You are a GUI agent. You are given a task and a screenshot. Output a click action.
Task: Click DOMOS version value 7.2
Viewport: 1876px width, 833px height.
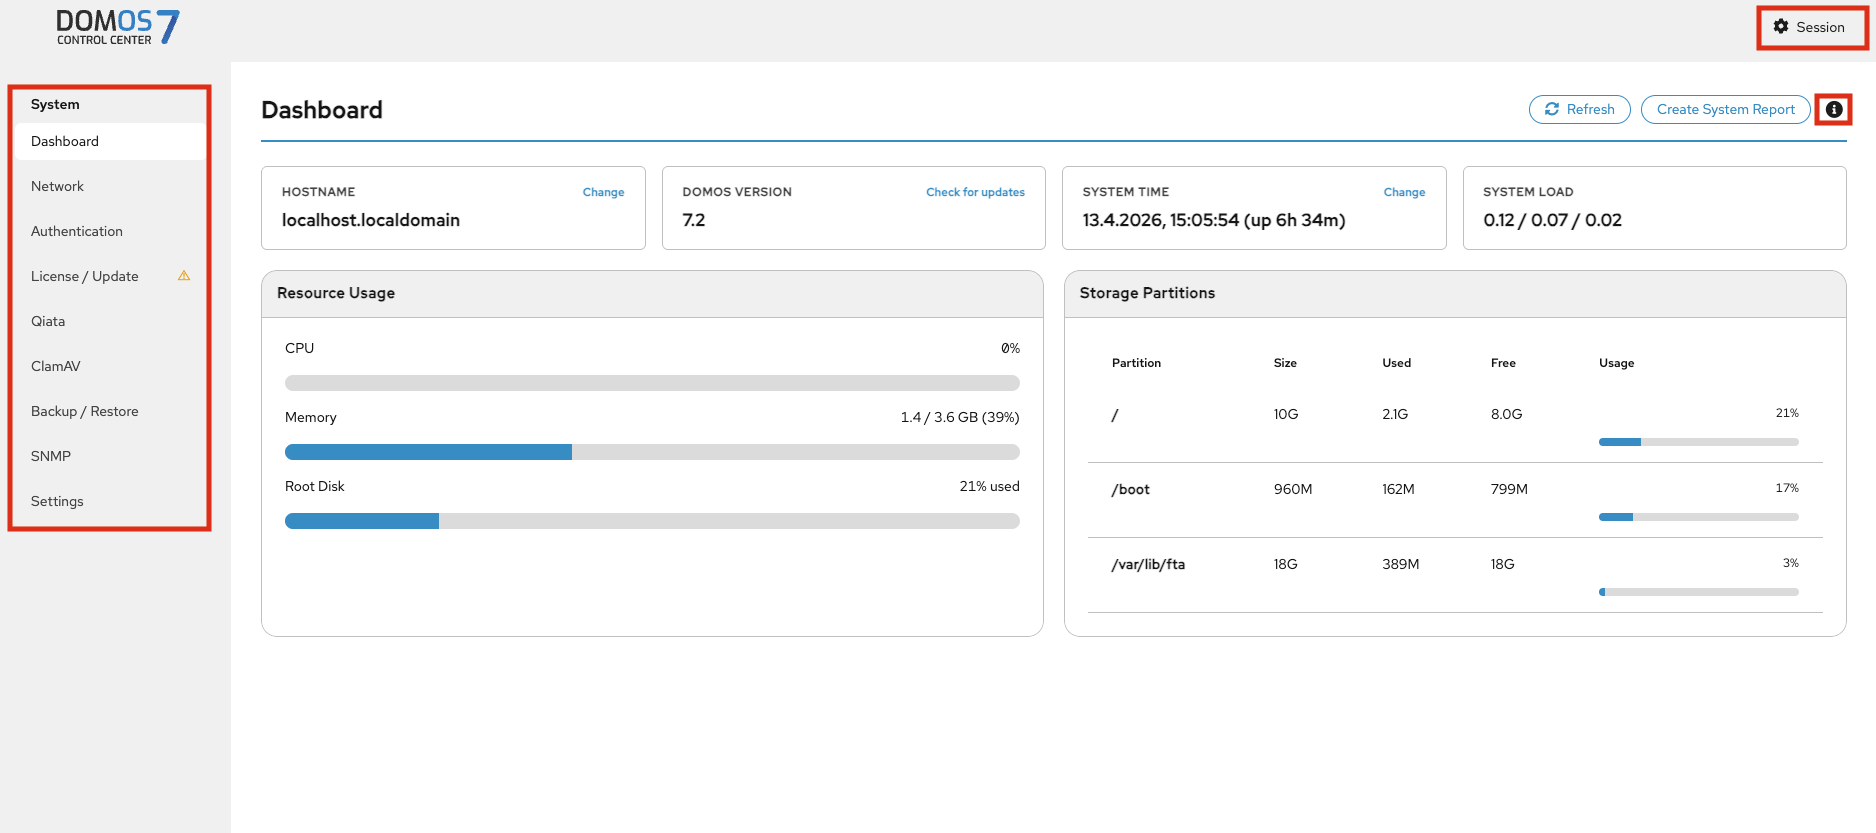click(694, 220)
